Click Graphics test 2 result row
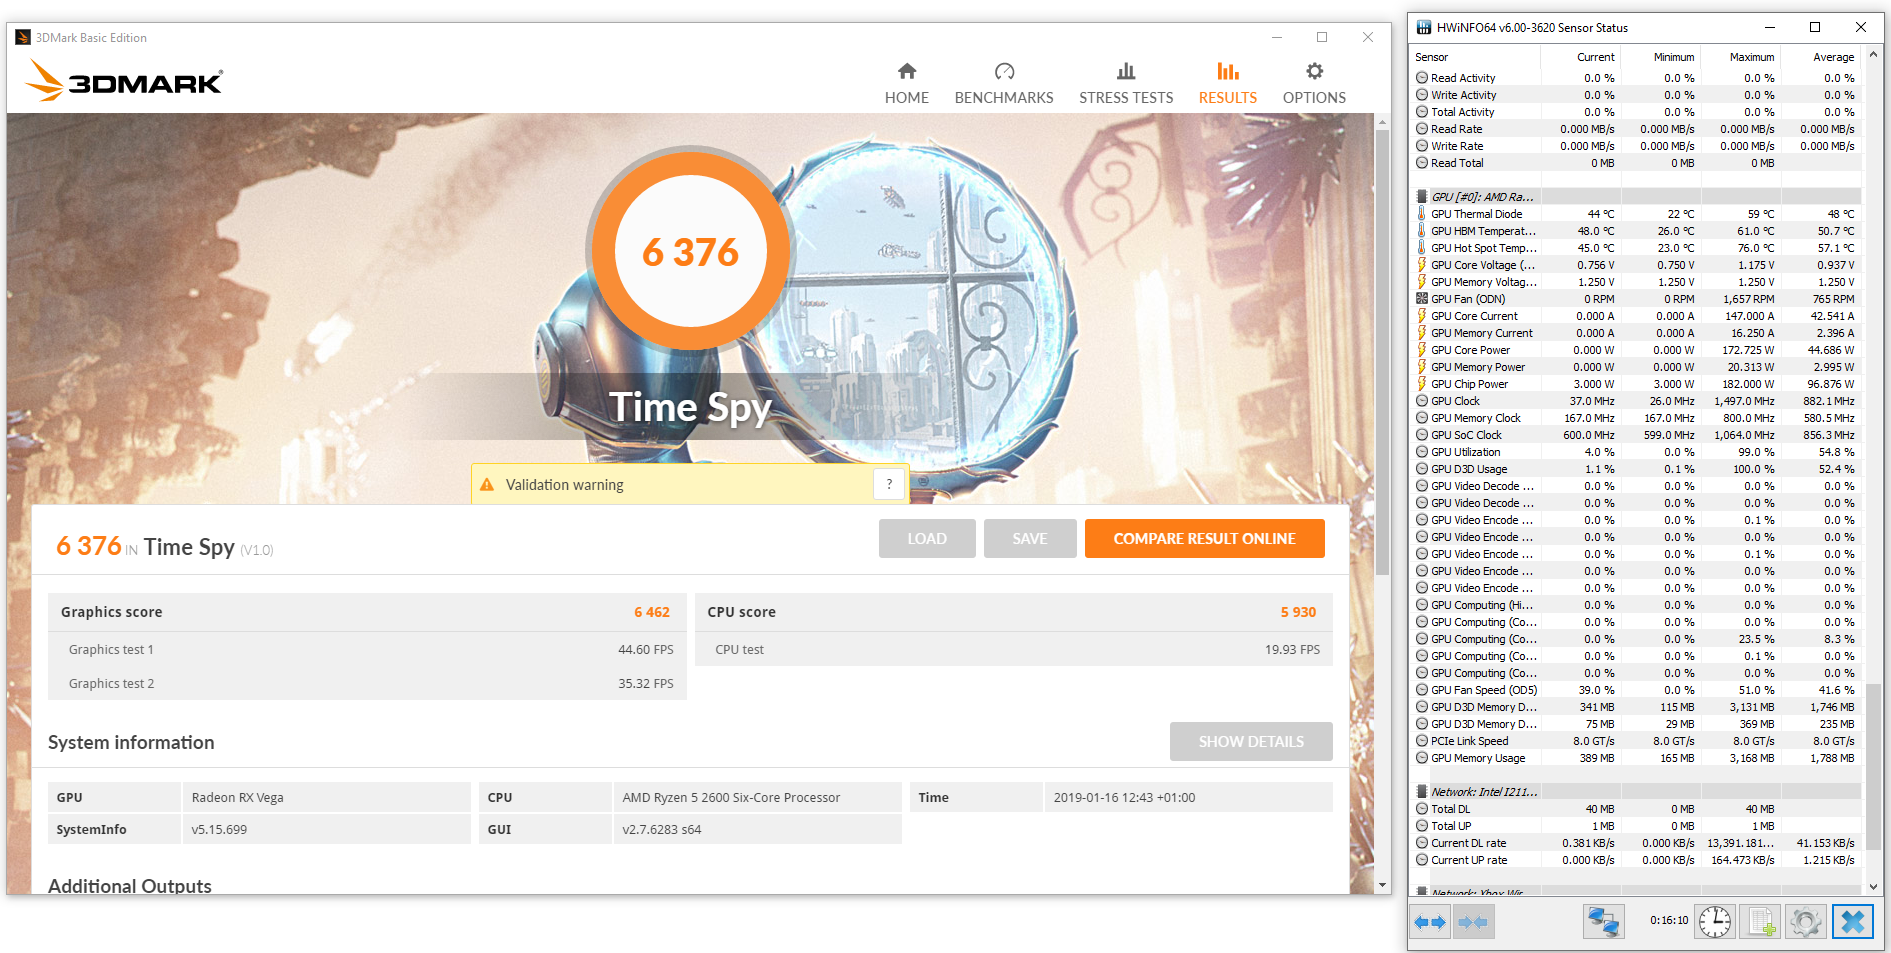Viewport: 1891px width, 953px height. coord(367,683)
